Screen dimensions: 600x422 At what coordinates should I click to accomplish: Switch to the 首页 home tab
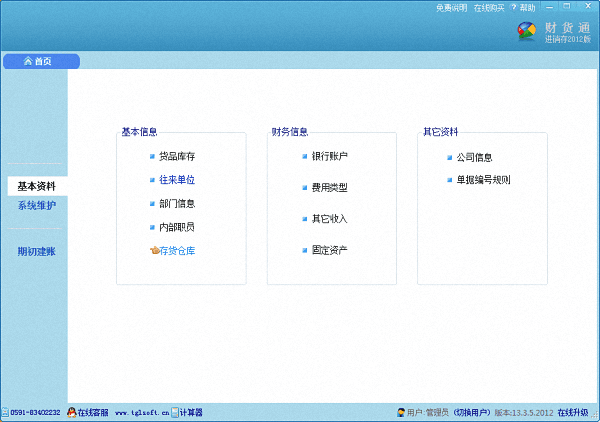(x=41, y=62)
